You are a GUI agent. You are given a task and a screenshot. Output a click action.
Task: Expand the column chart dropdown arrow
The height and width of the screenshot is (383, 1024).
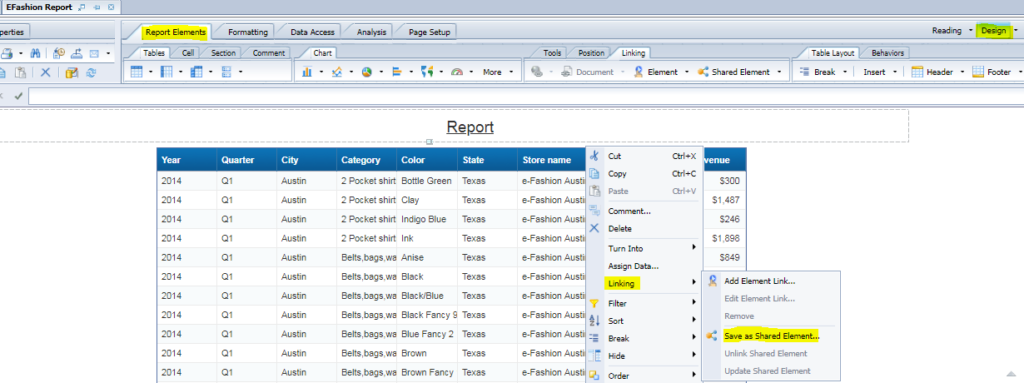point(321,72)
